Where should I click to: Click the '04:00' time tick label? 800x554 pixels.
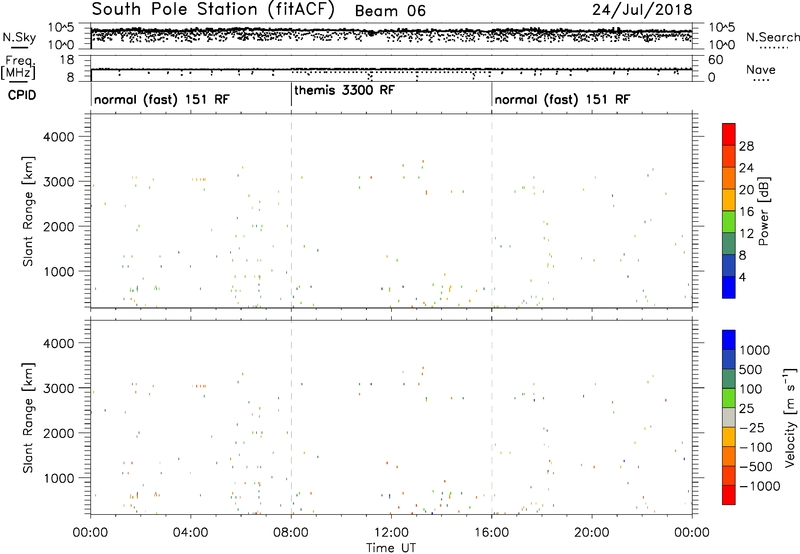coord(190,533)
